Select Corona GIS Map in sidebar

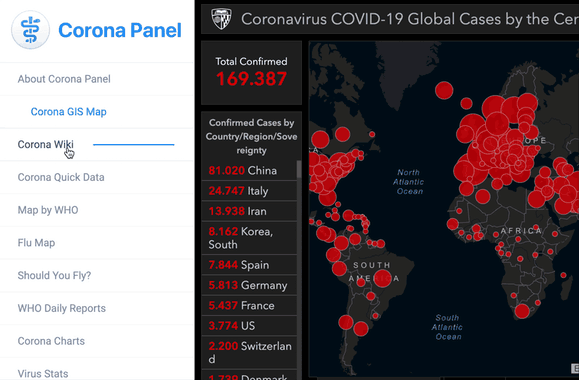click(x=68, y=112)
